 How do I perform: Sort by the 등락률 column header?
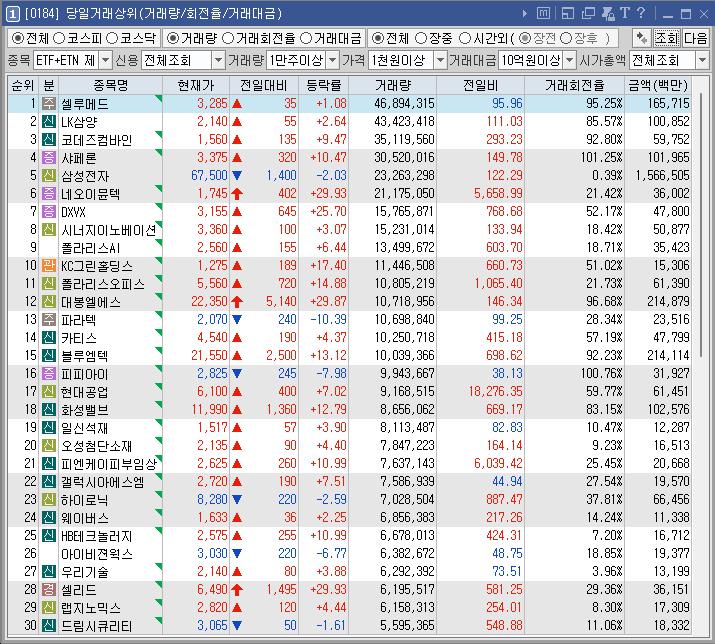click(x=323, y=85)
